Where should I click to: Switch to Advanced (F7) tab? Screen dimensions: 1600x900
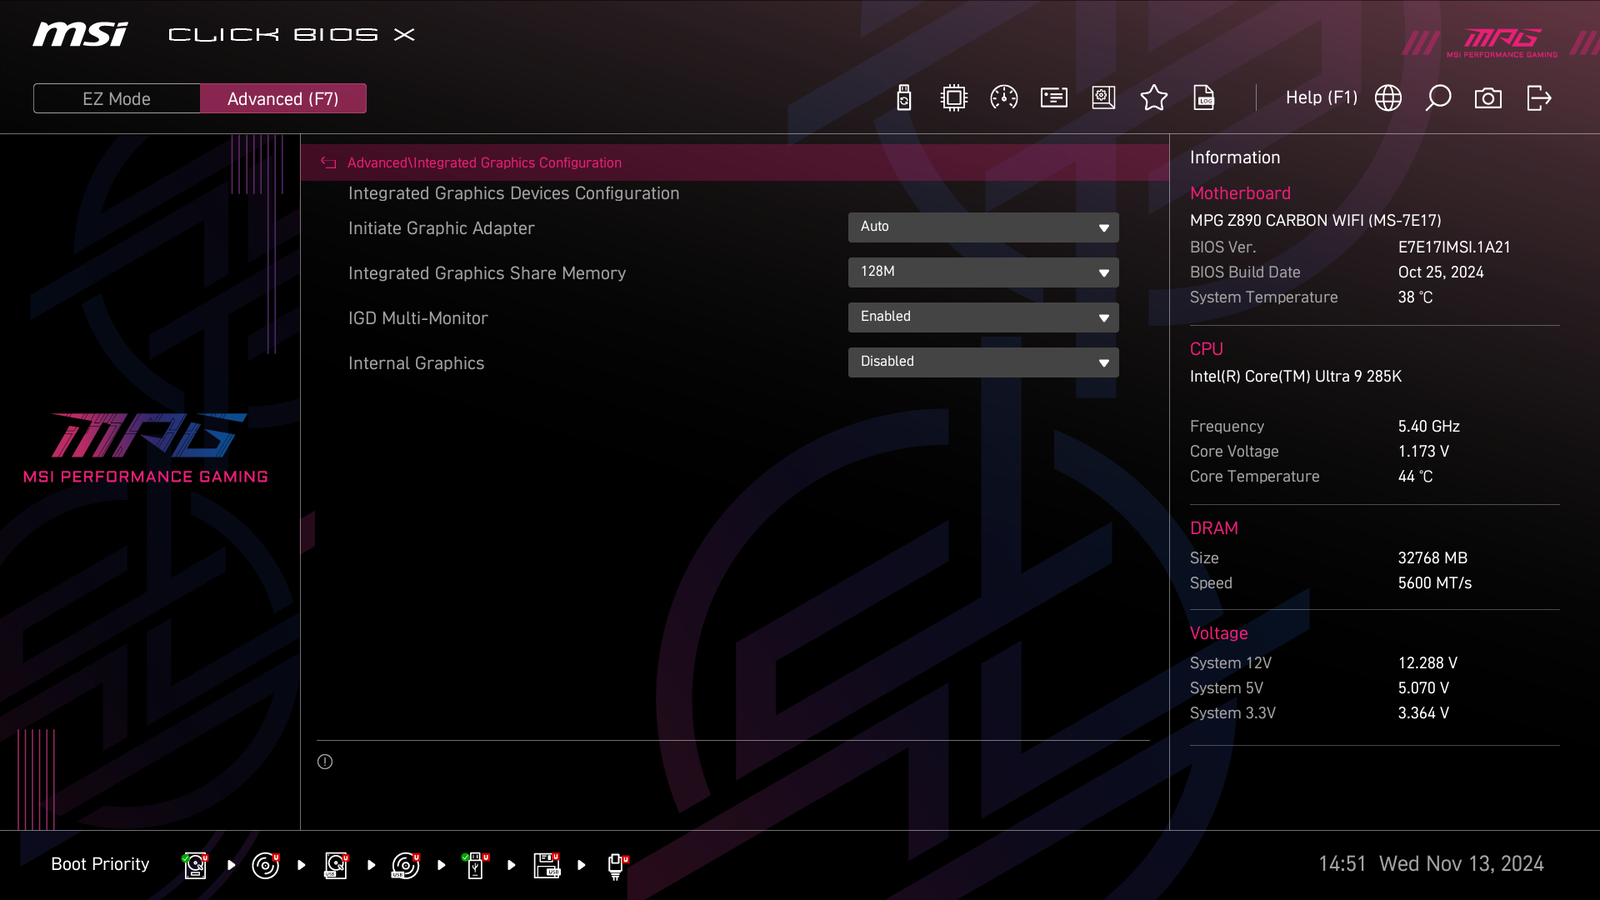click(x=283, y=99)
